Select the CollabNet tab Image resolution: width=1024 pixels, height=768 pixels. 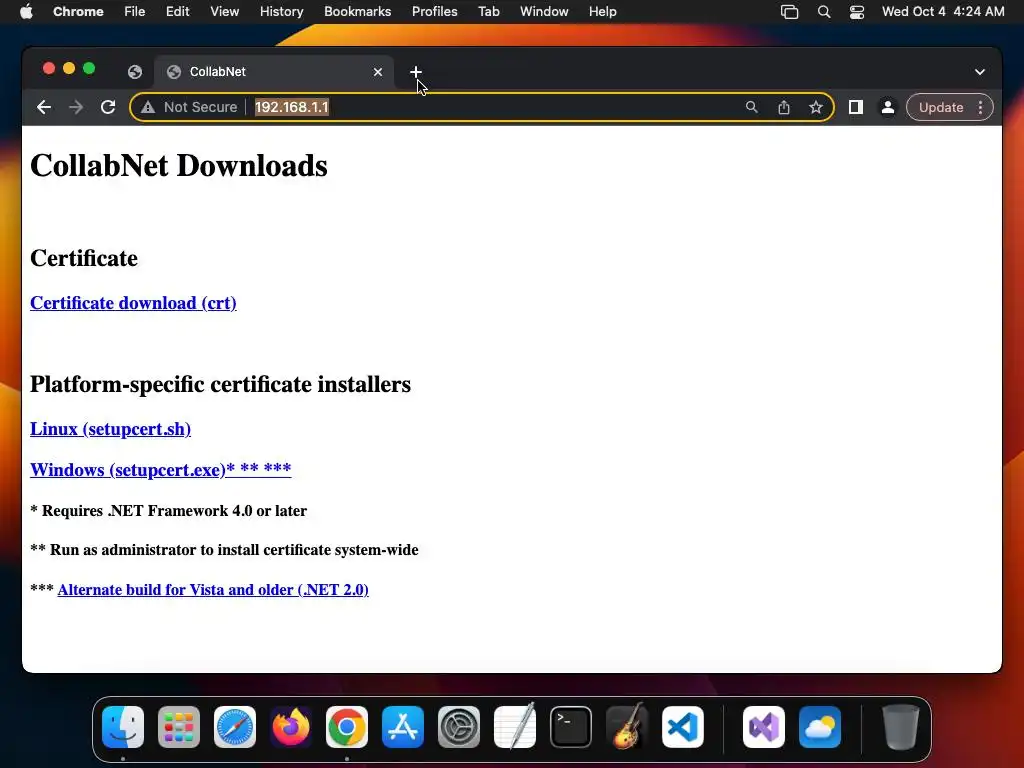coord(274,72)
